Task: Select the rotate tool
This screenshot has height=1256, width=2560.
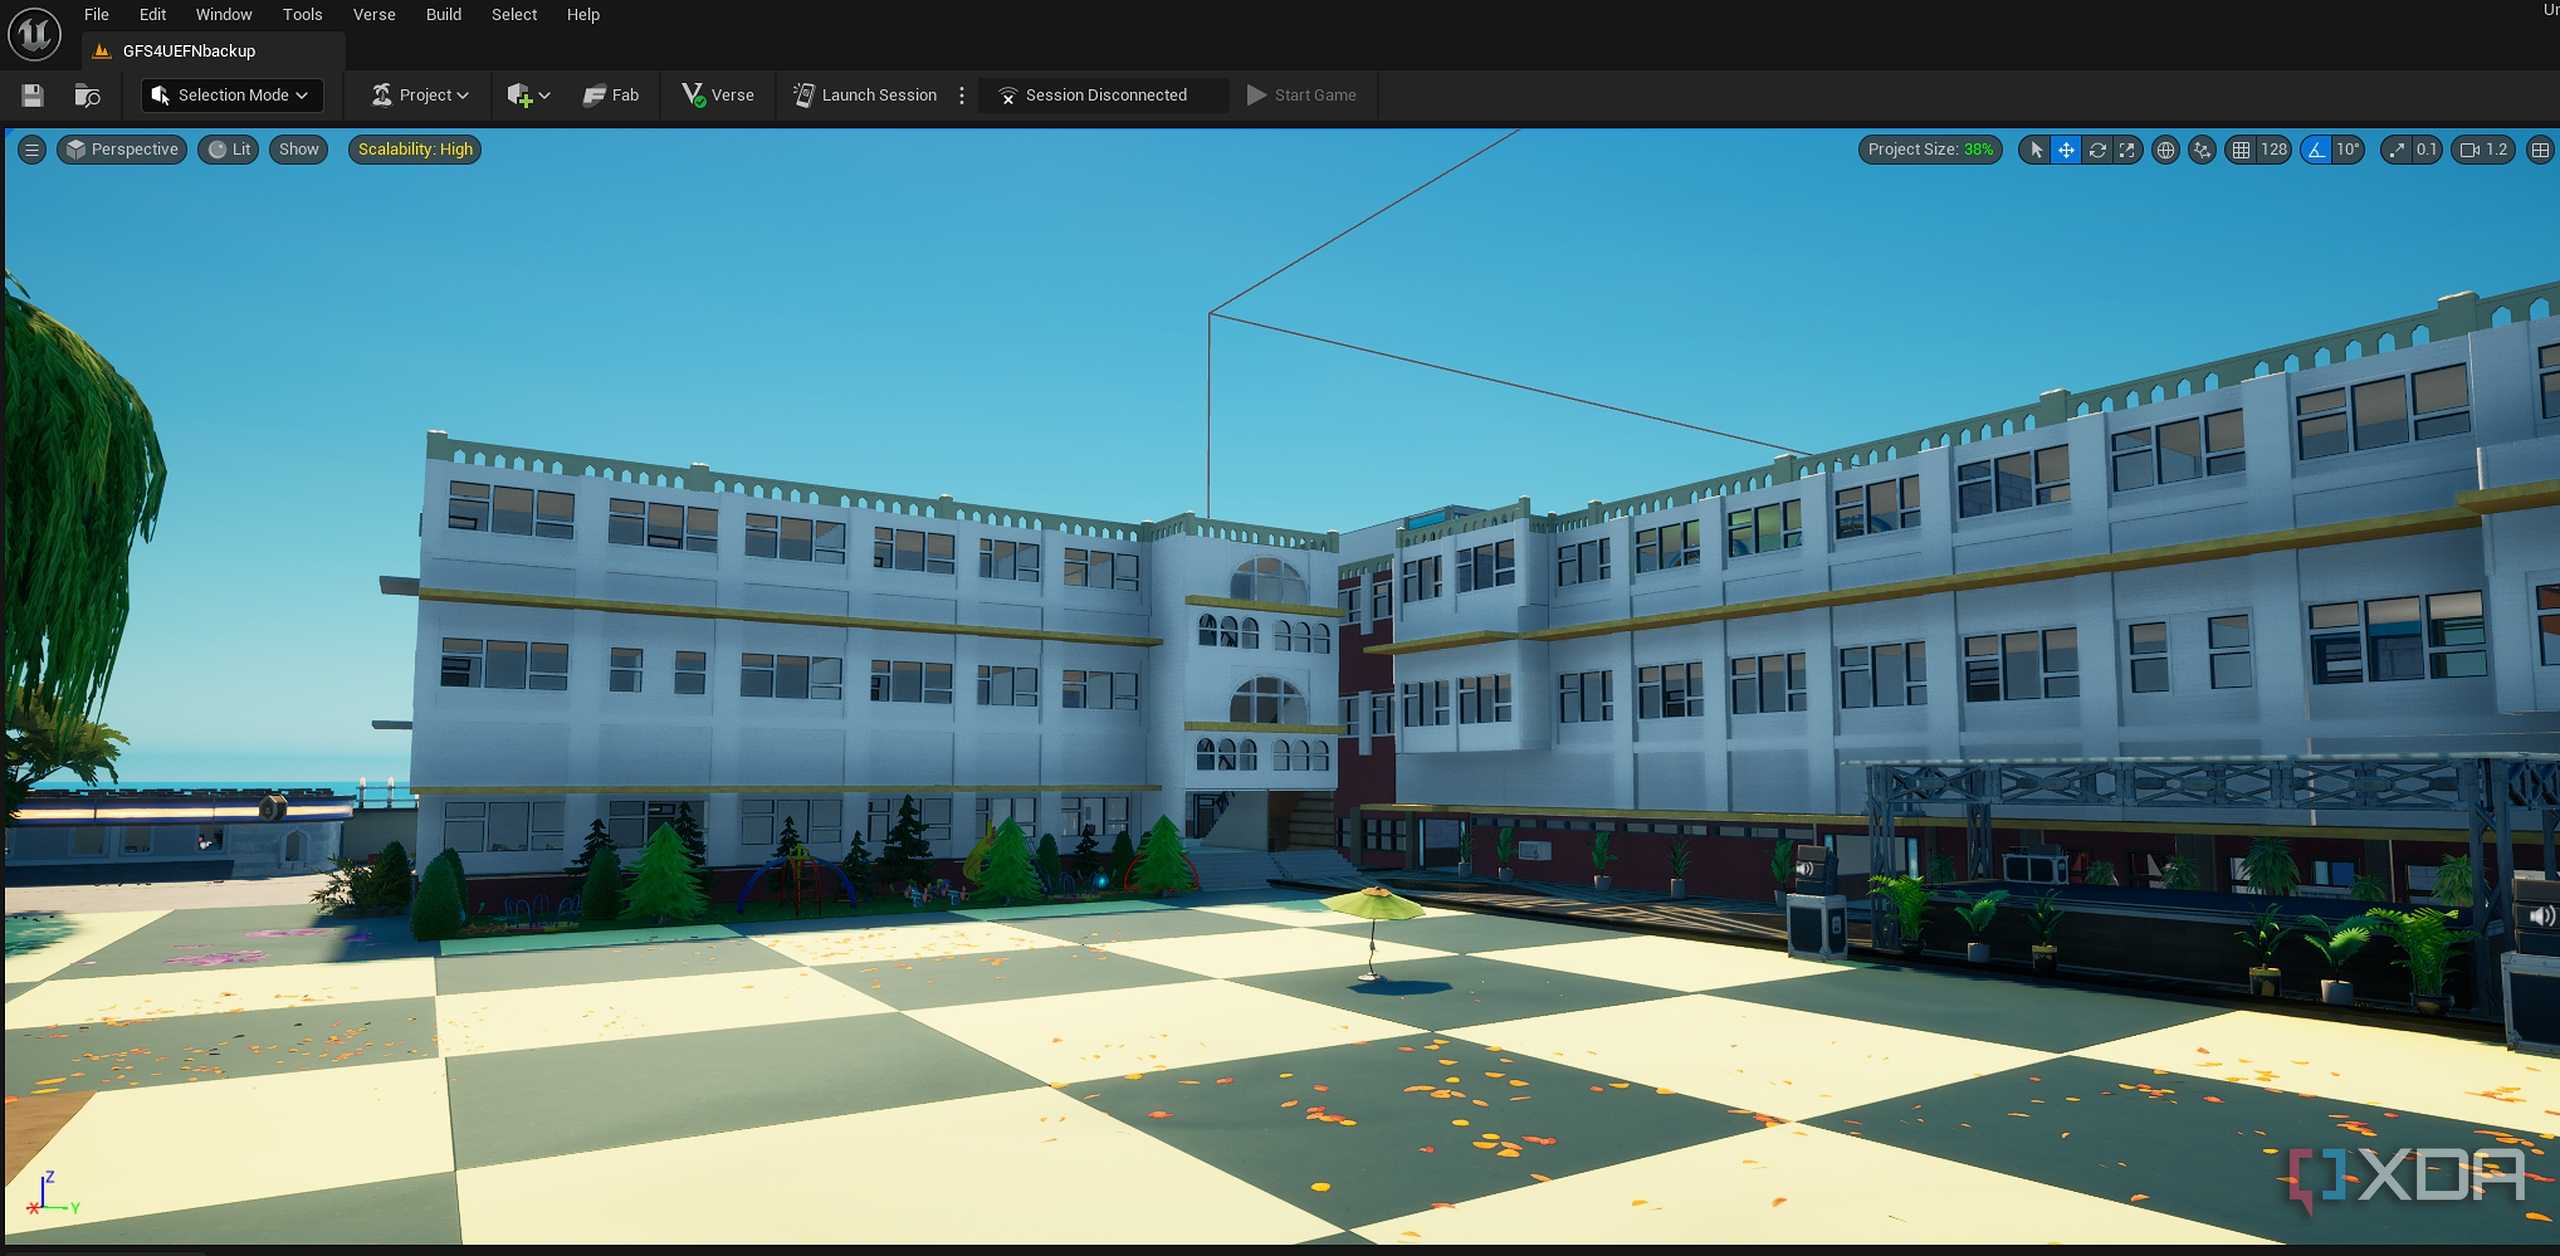Action: [2097, 150]
